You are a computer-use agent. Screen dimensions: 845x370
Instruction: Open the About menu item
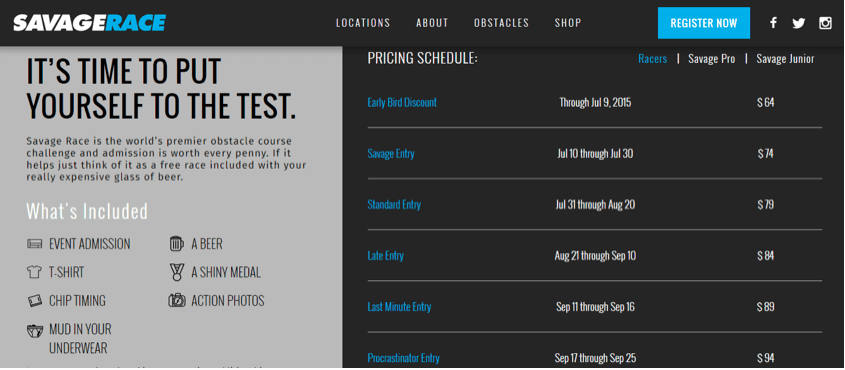(432, 23)
